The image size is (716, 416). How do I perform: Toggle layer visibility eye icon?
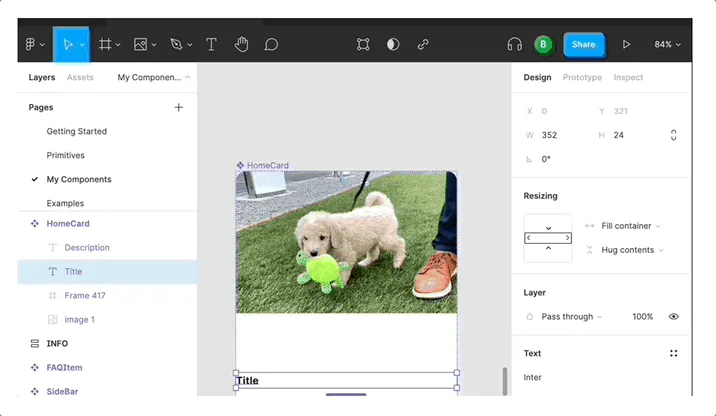(674, 316)
